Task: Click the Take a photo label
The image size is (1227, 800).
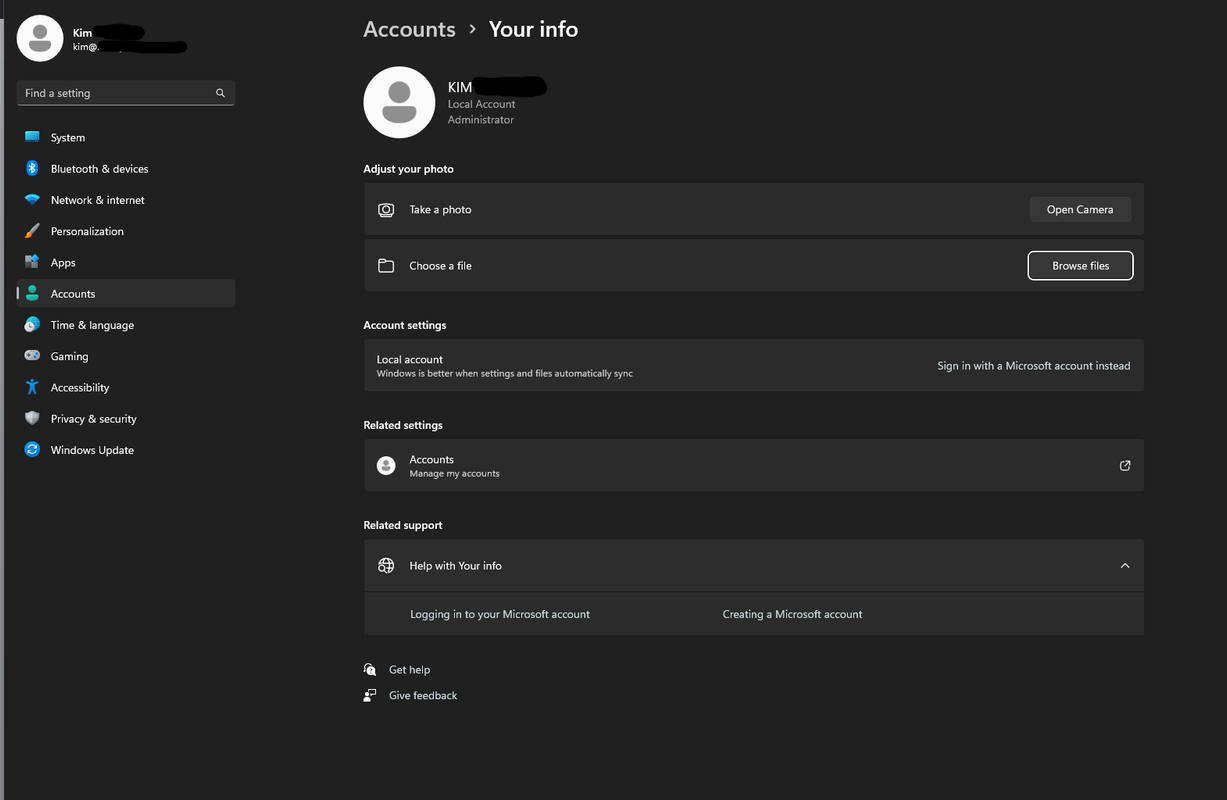Action: tap(440, 209)
